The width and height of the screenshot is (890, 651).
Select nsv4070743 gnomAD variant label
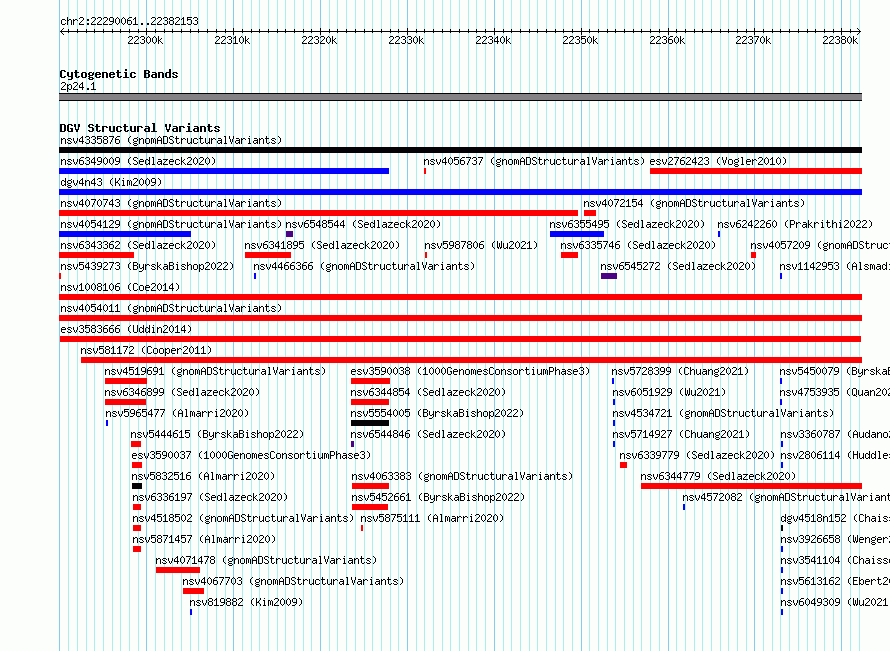tap(171, 203)
